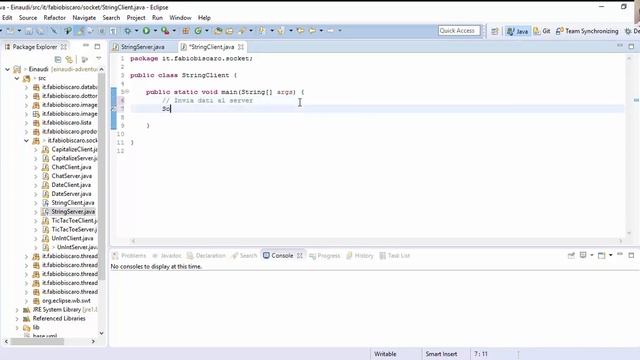
Task: Click the New Java Package icon
Action: (x=186, y=31)
